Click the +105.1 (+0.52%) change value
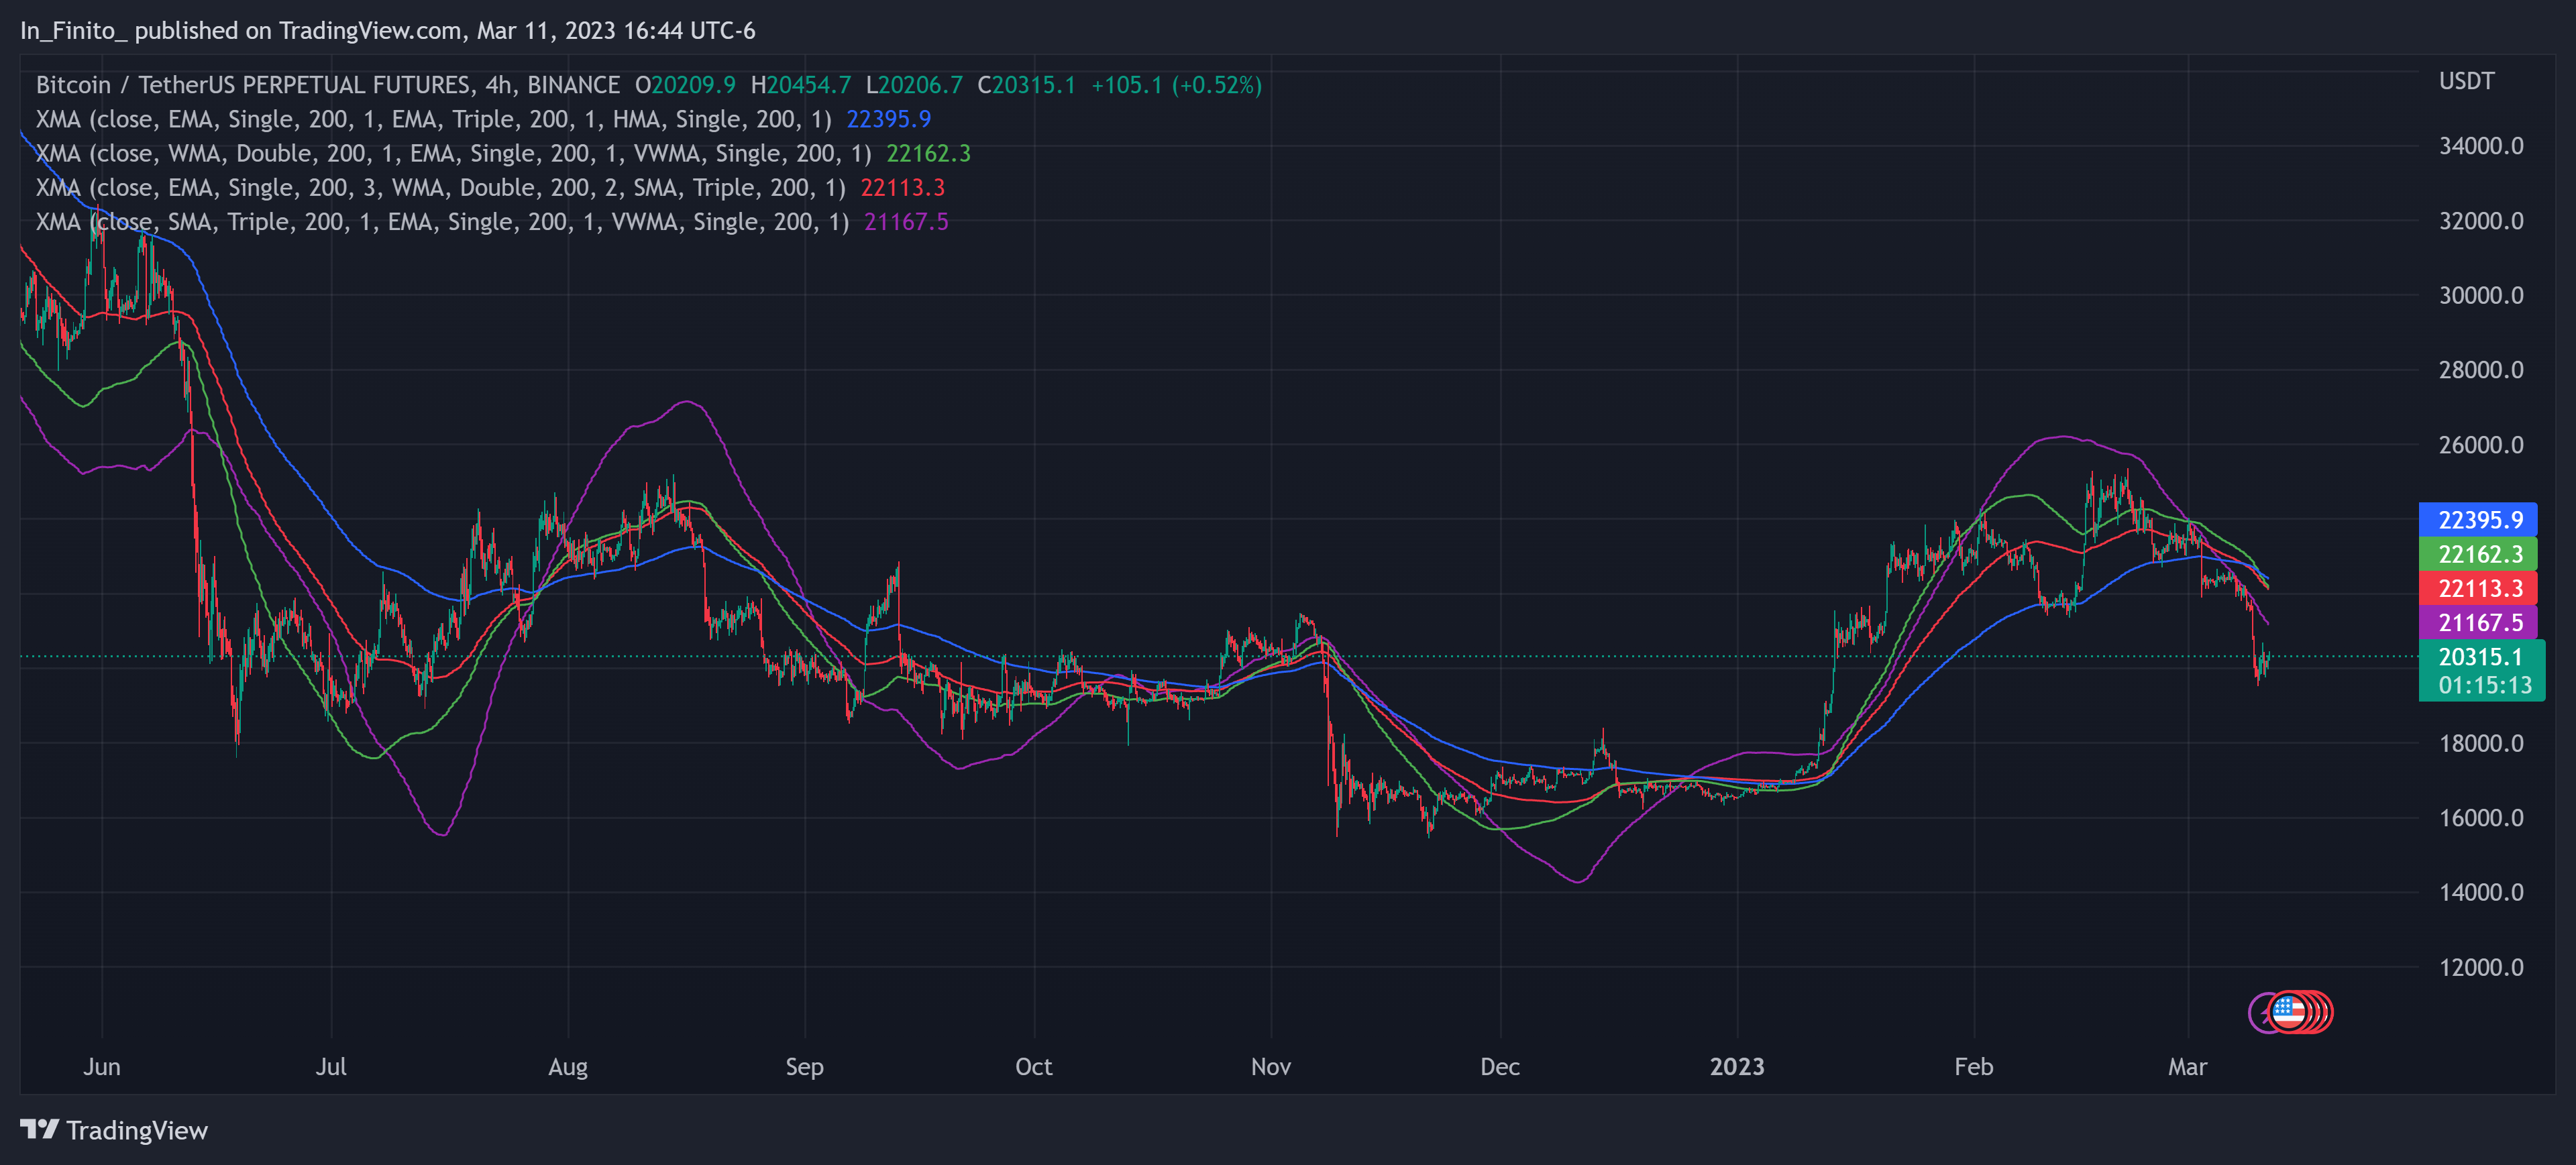Viewport: 2576px width, 1165px height. [1176, 85]
